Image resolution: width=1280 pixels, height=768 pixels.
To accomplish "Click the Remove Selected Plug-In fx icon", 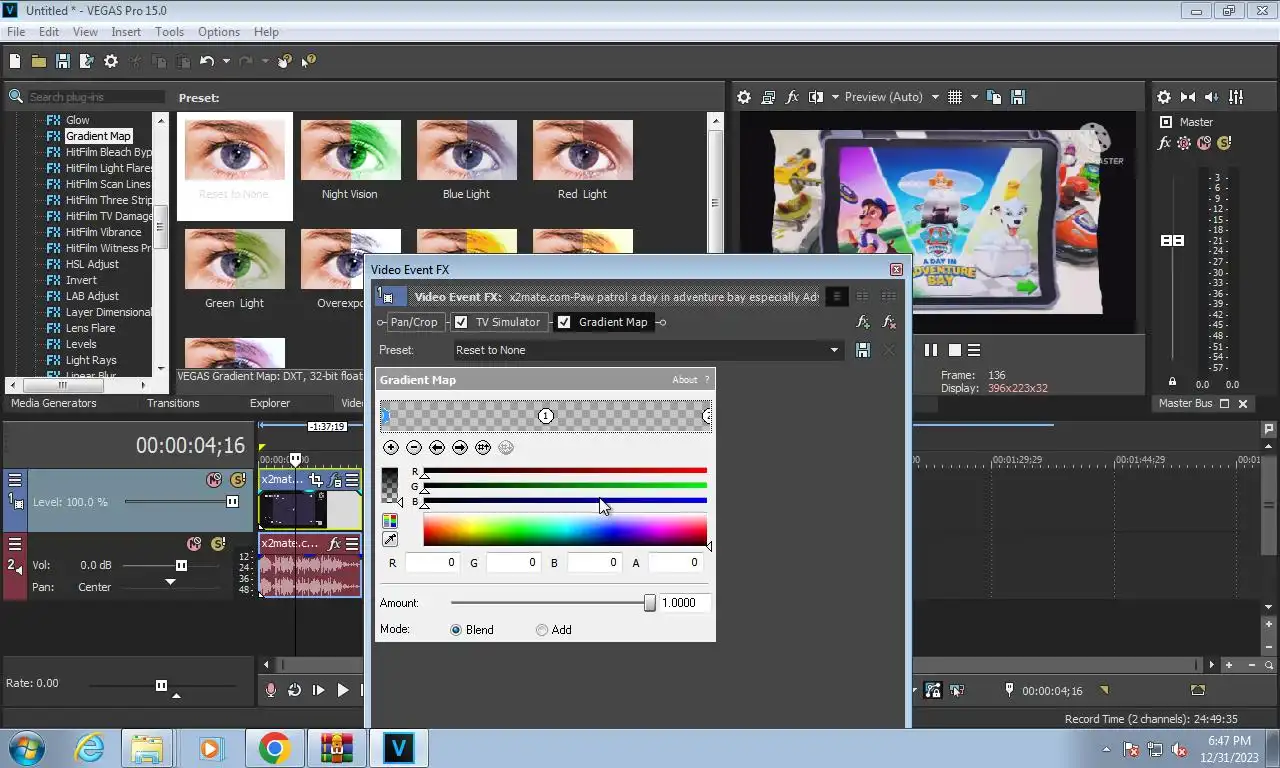I will 889,322.
